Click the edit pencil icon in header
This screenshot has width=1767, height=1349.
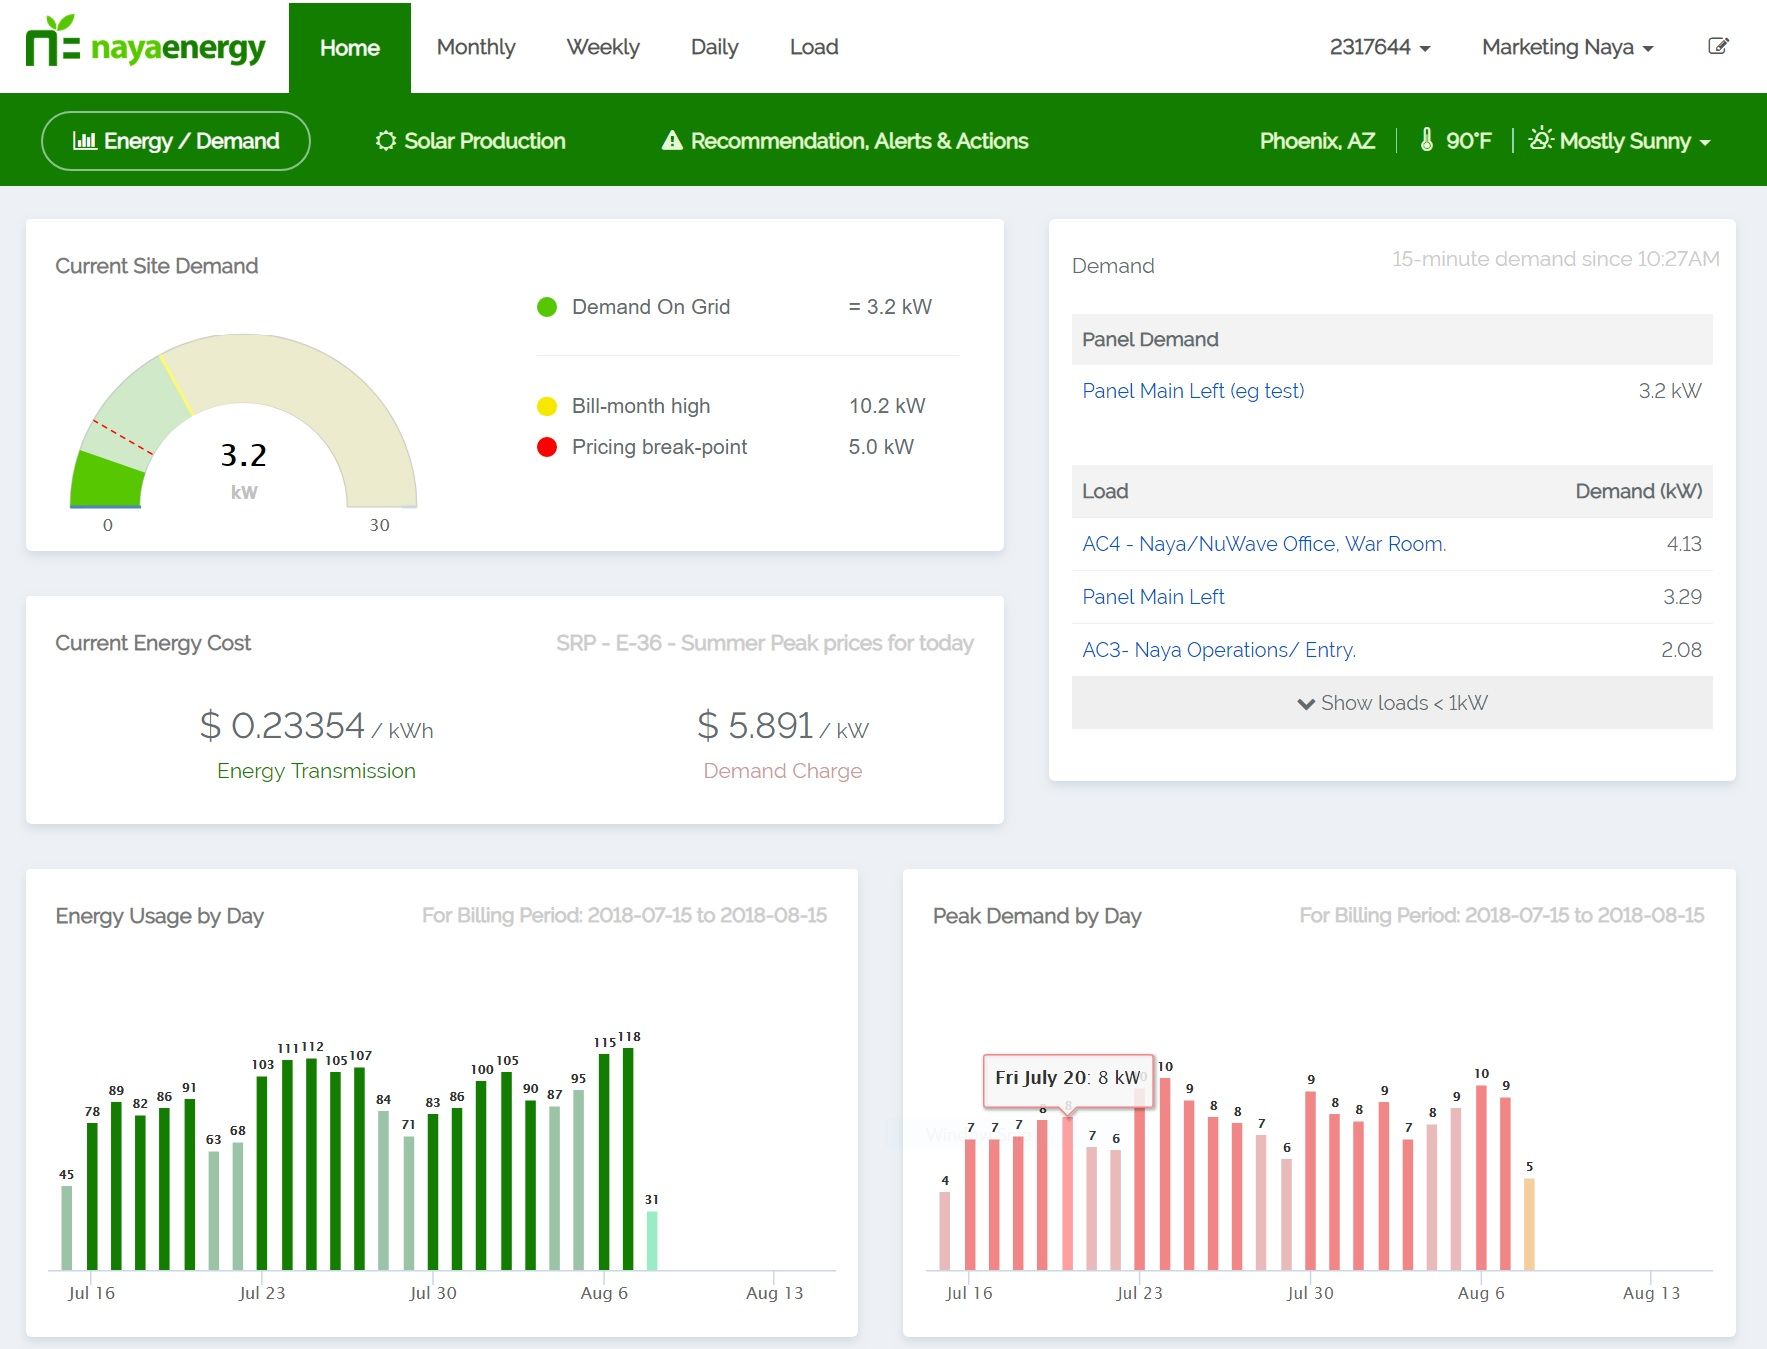coord(1718,46)
